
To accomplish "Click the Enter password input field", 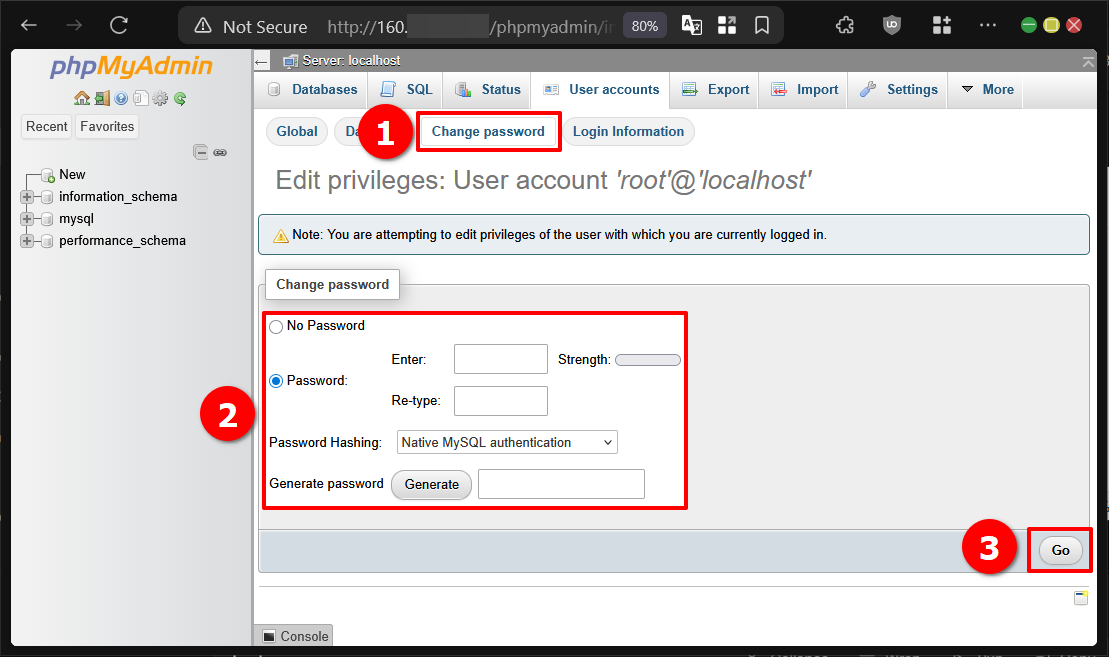I will click(500, 359).
